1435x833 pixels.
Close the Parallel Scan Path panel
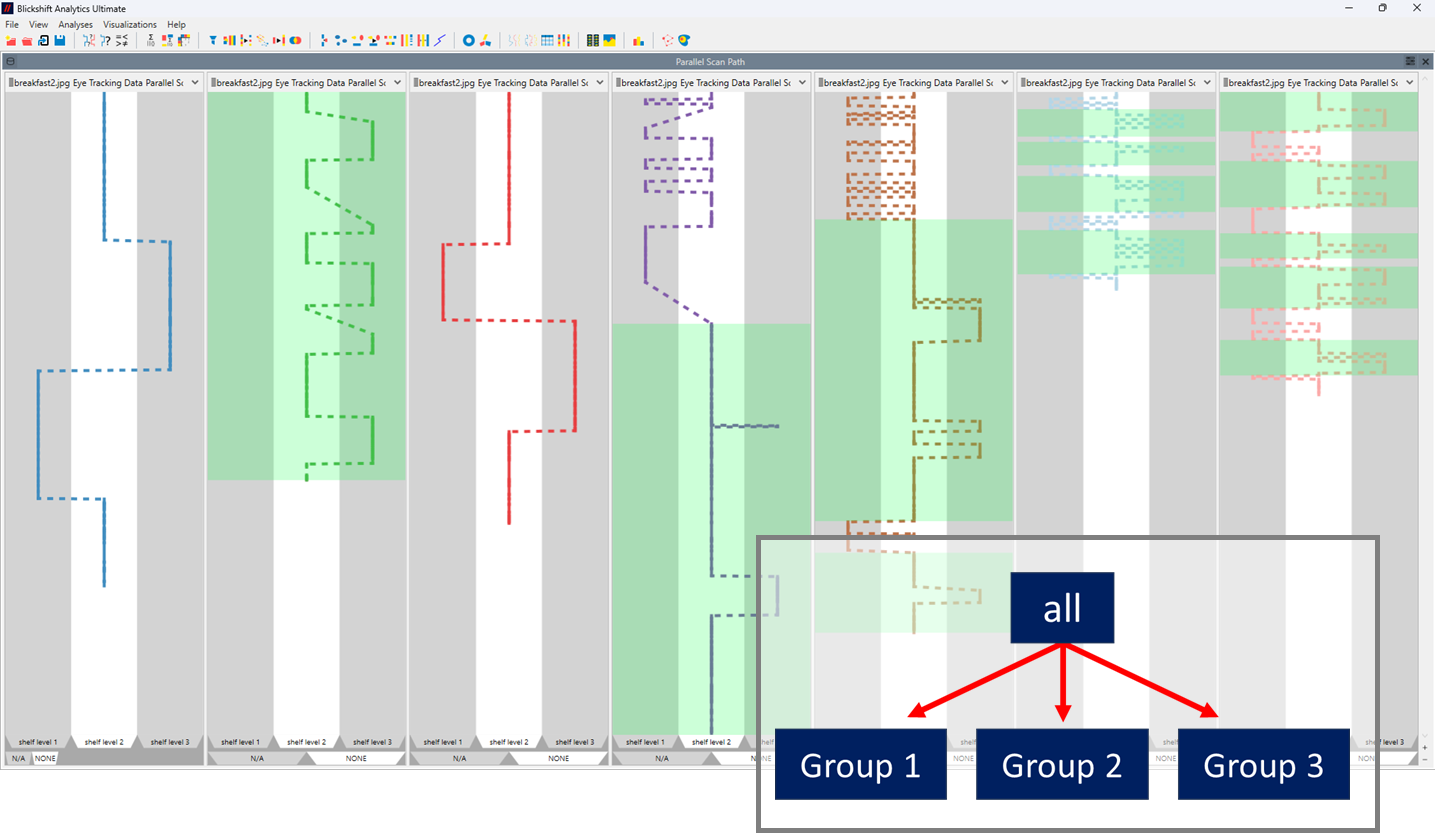(1426, 62)
